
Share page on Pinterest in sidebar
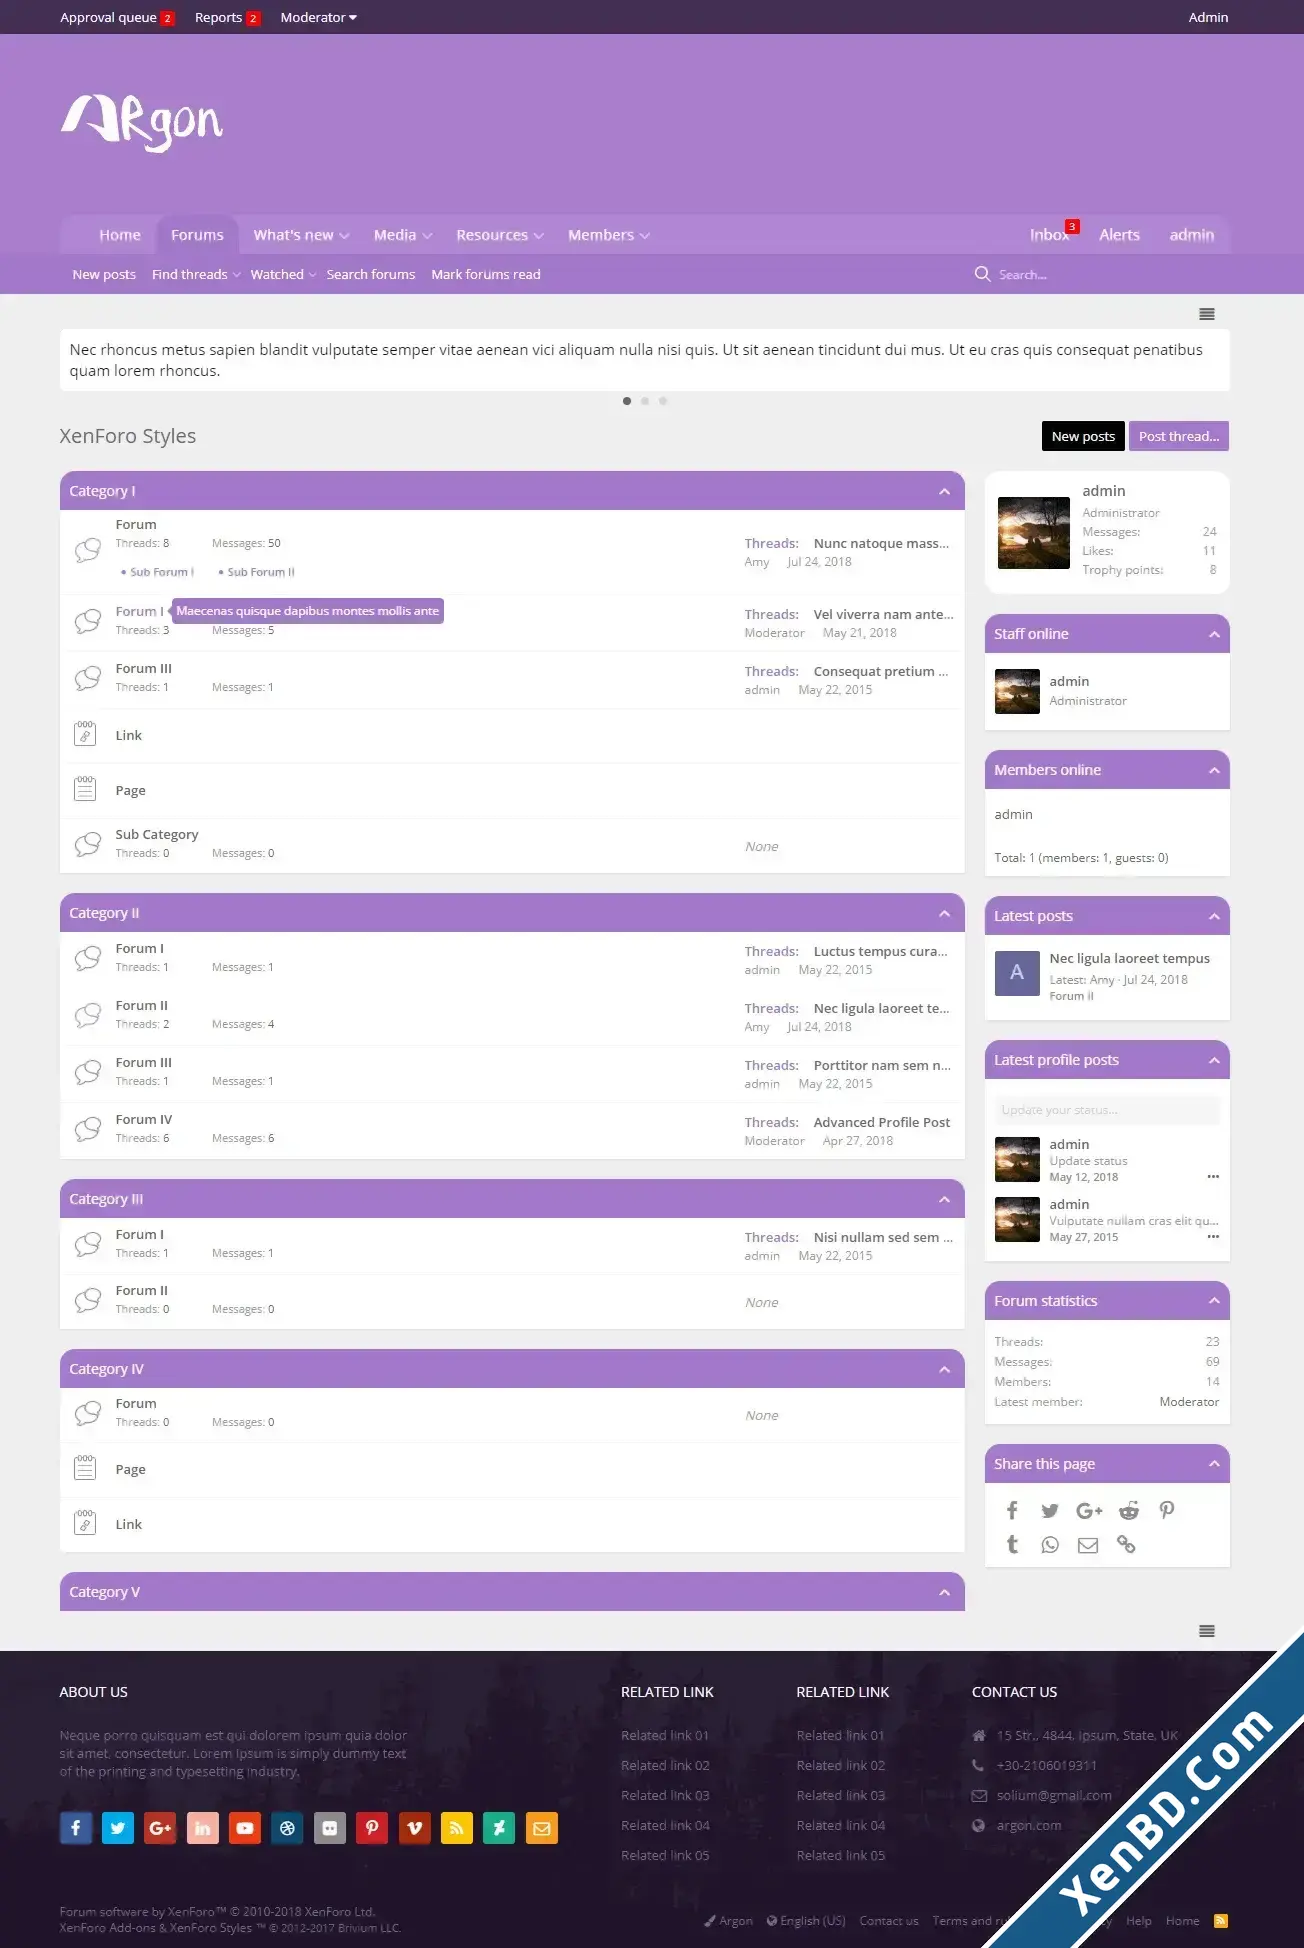click(1167, 1510)
